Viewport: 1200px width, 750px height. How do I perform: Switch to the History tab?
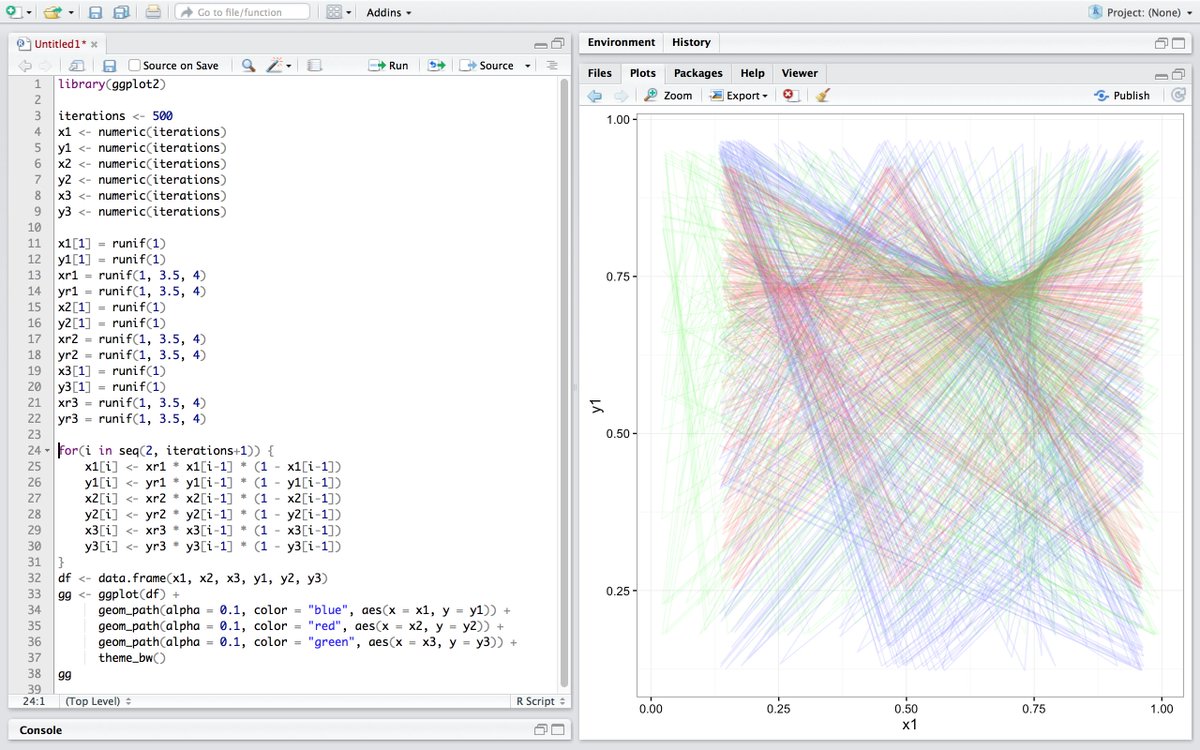tap(691, 42)
